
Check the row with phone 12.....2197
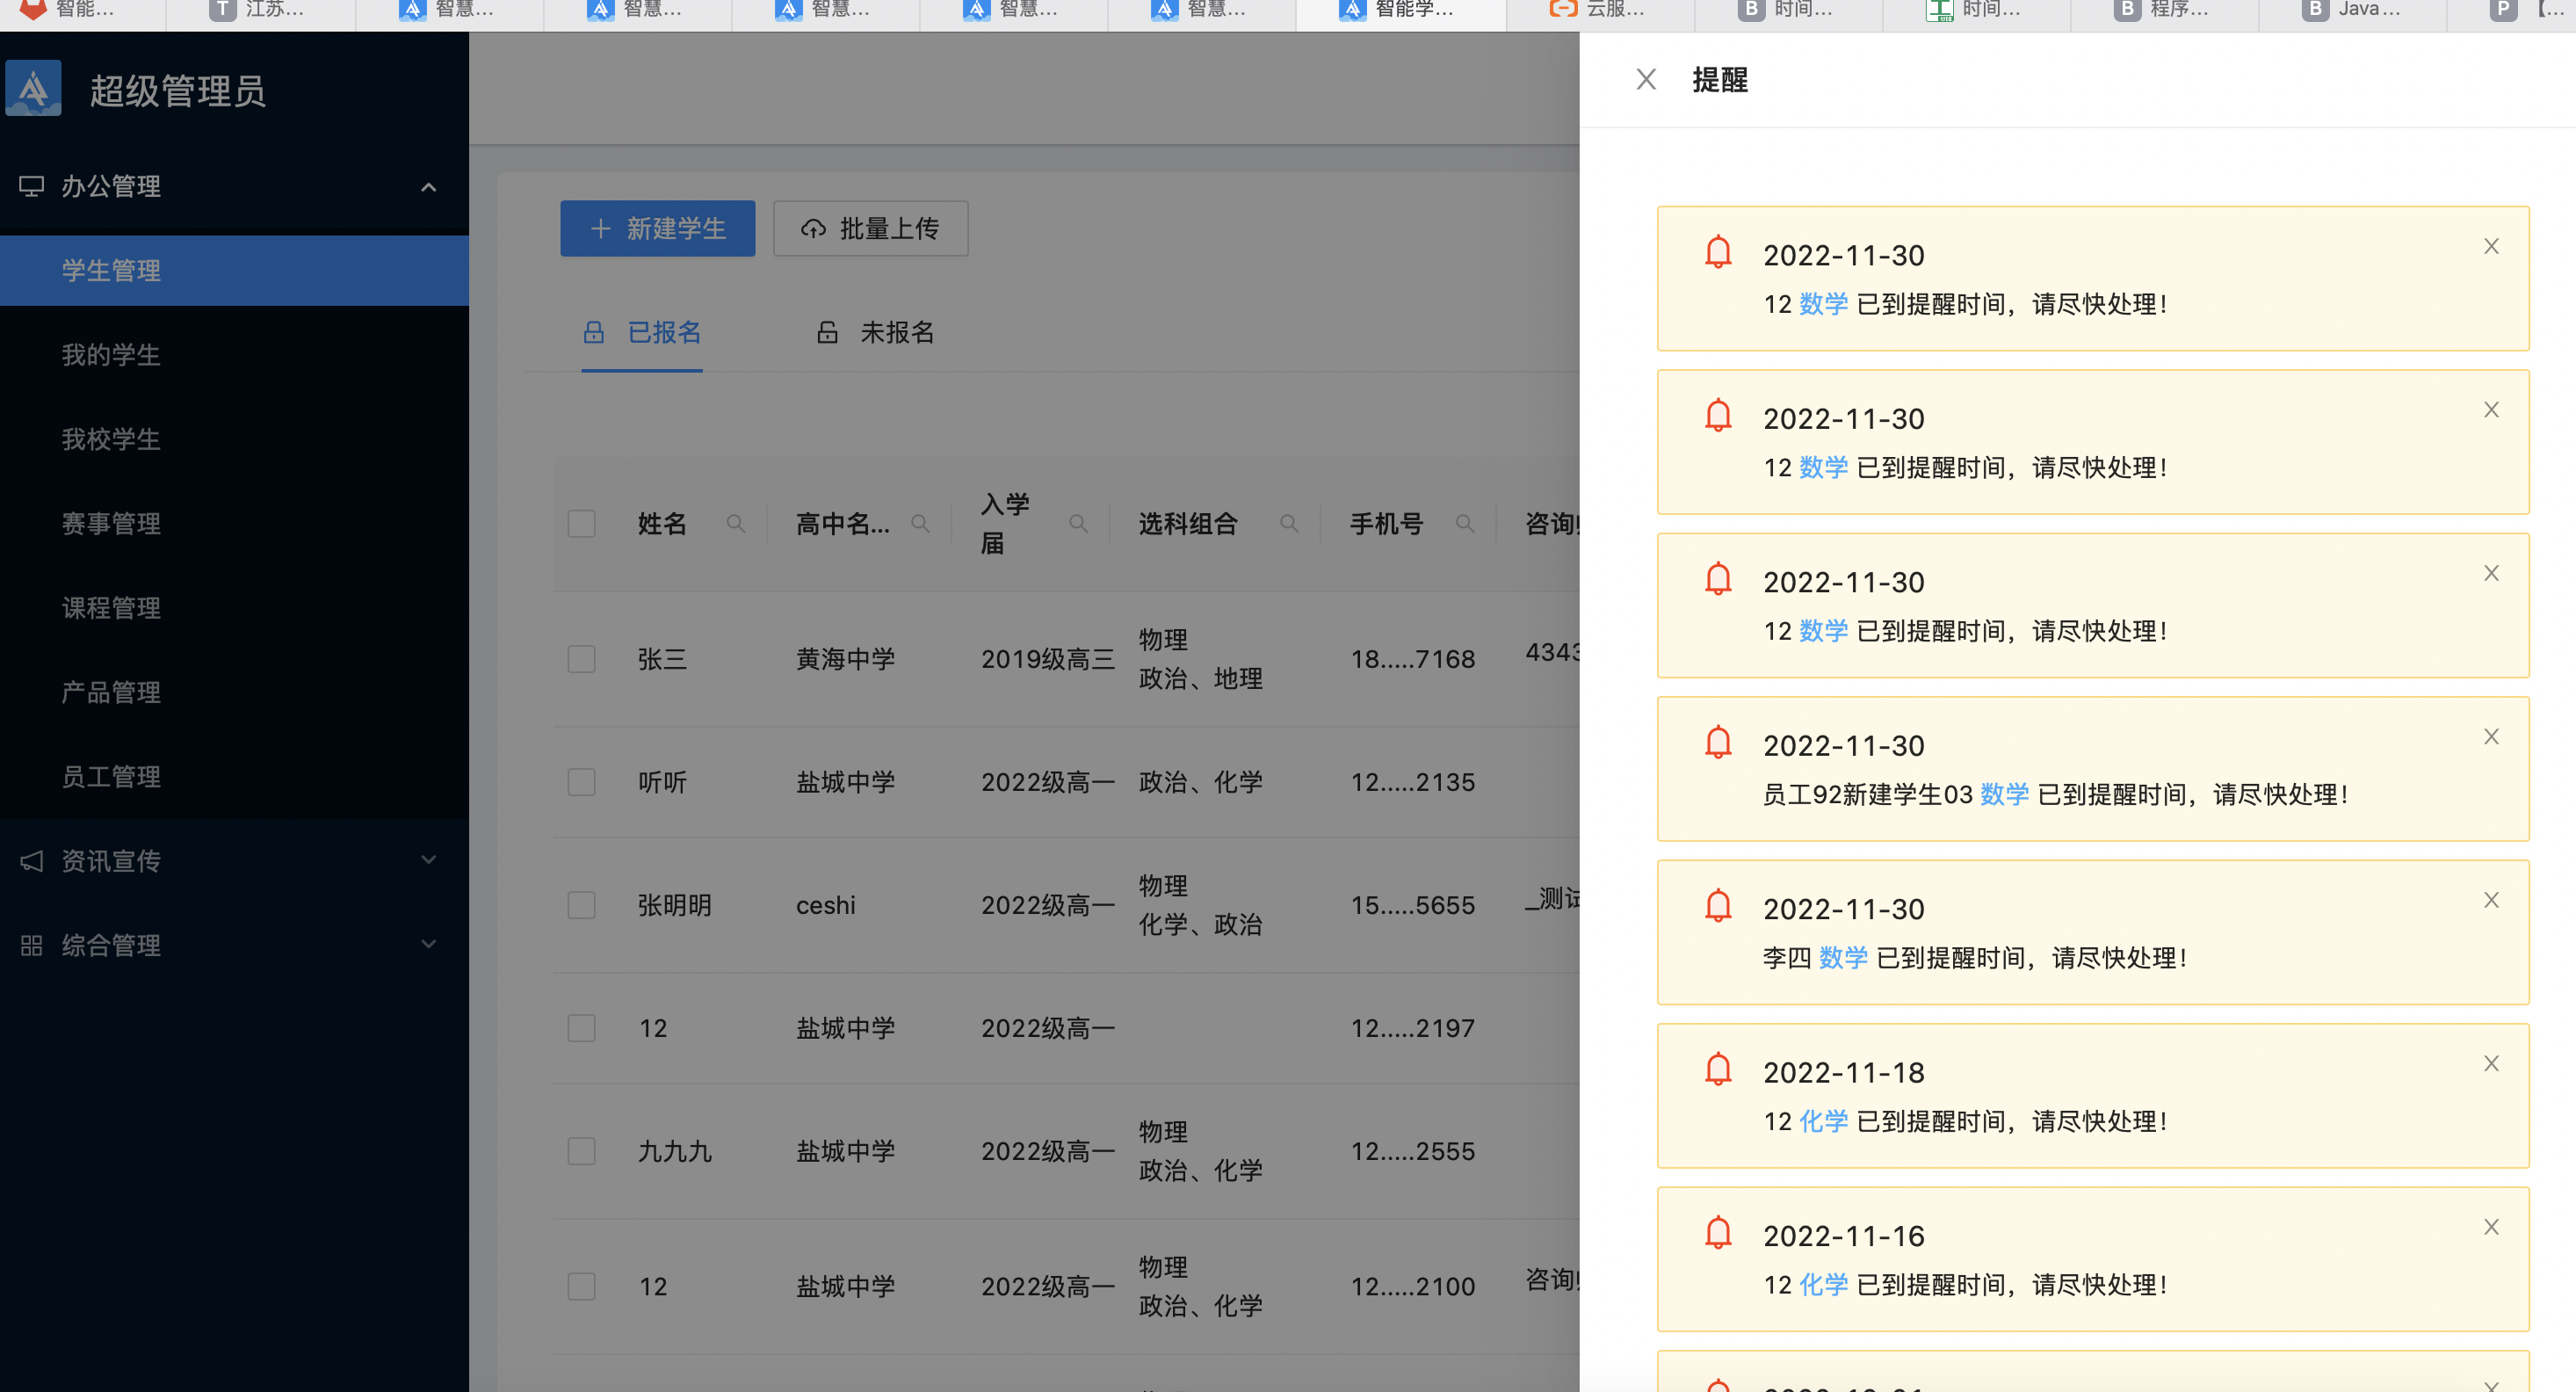581,1028
